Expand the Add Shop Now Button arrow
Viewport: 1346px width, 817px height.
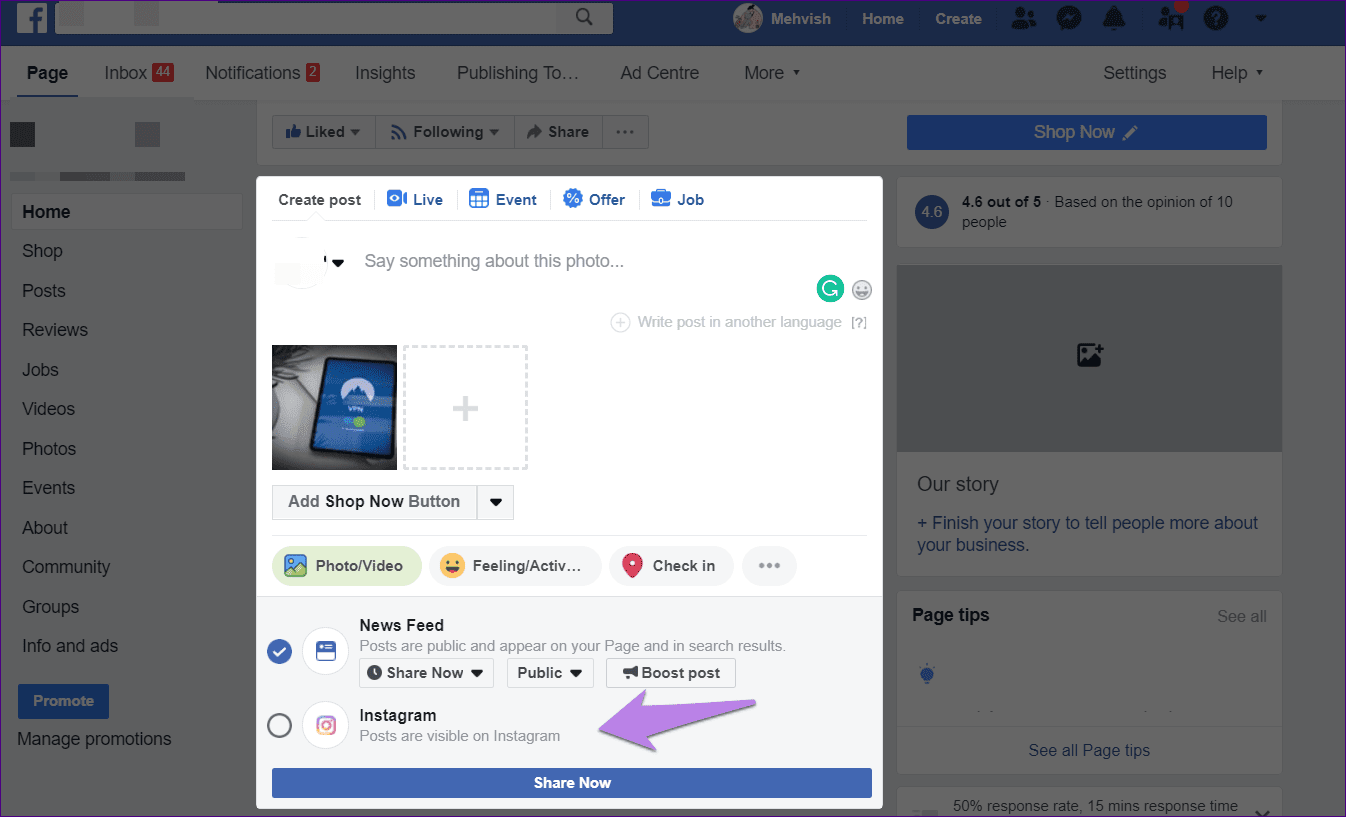(496, 502)
